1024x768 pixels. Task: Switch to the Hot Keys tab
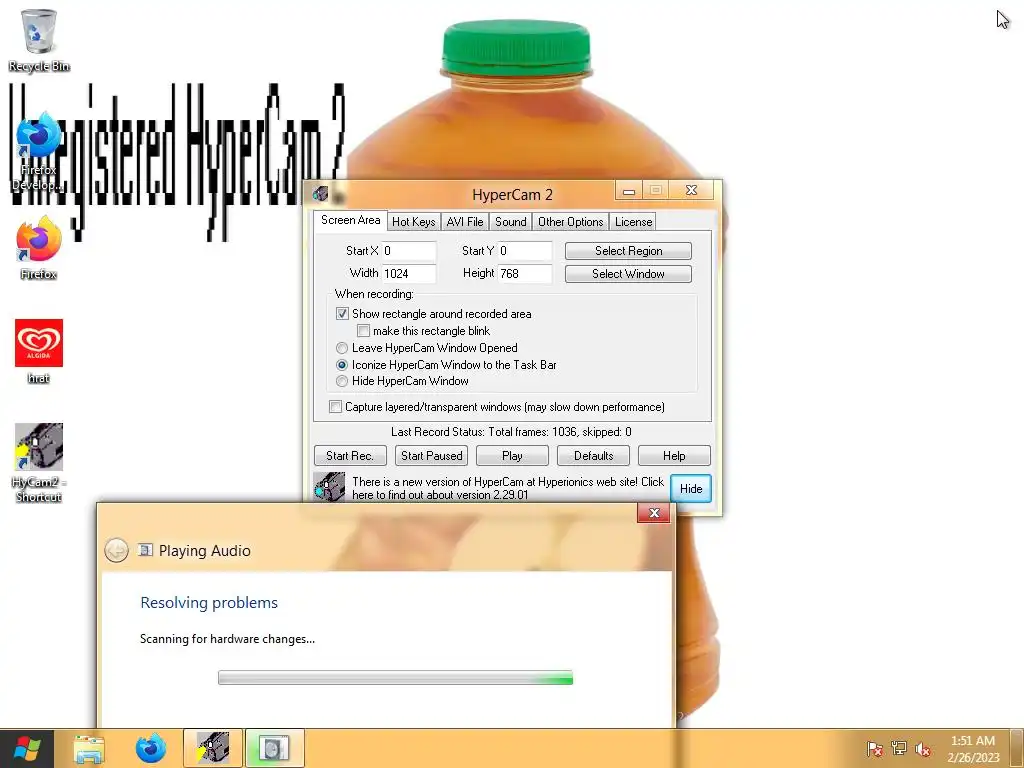(413, 221)
